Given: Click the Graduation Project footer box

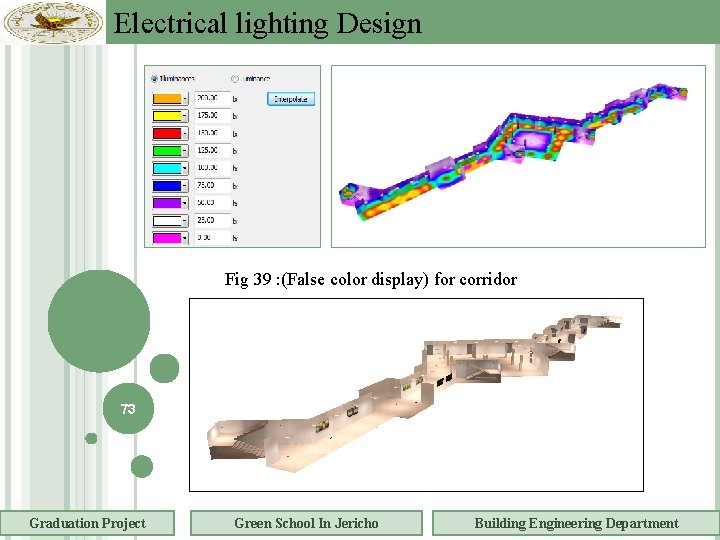Looking at the screenshot, I should tap(87, 523).
